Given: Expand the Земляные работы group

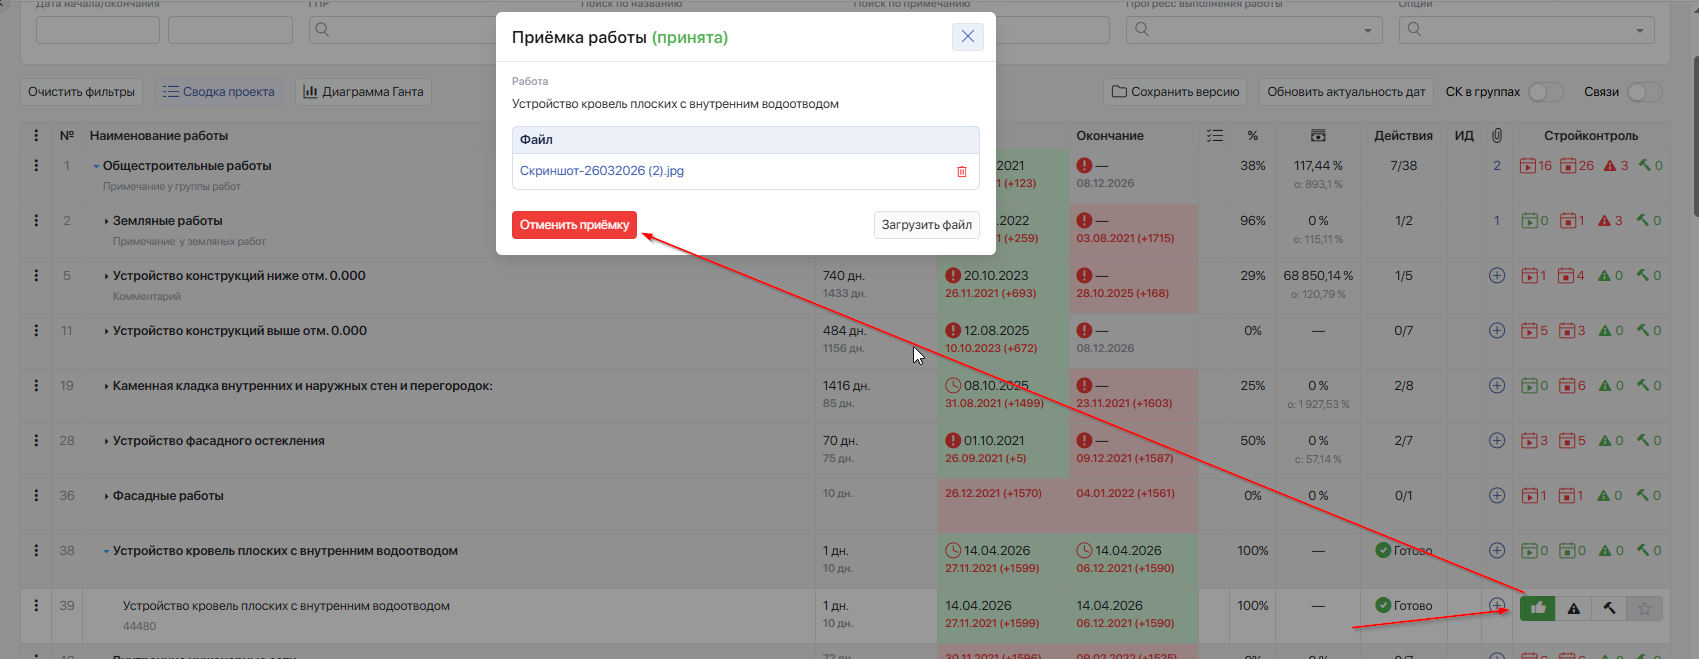Looking at the screenshot, I should click(x=106, y=221).
